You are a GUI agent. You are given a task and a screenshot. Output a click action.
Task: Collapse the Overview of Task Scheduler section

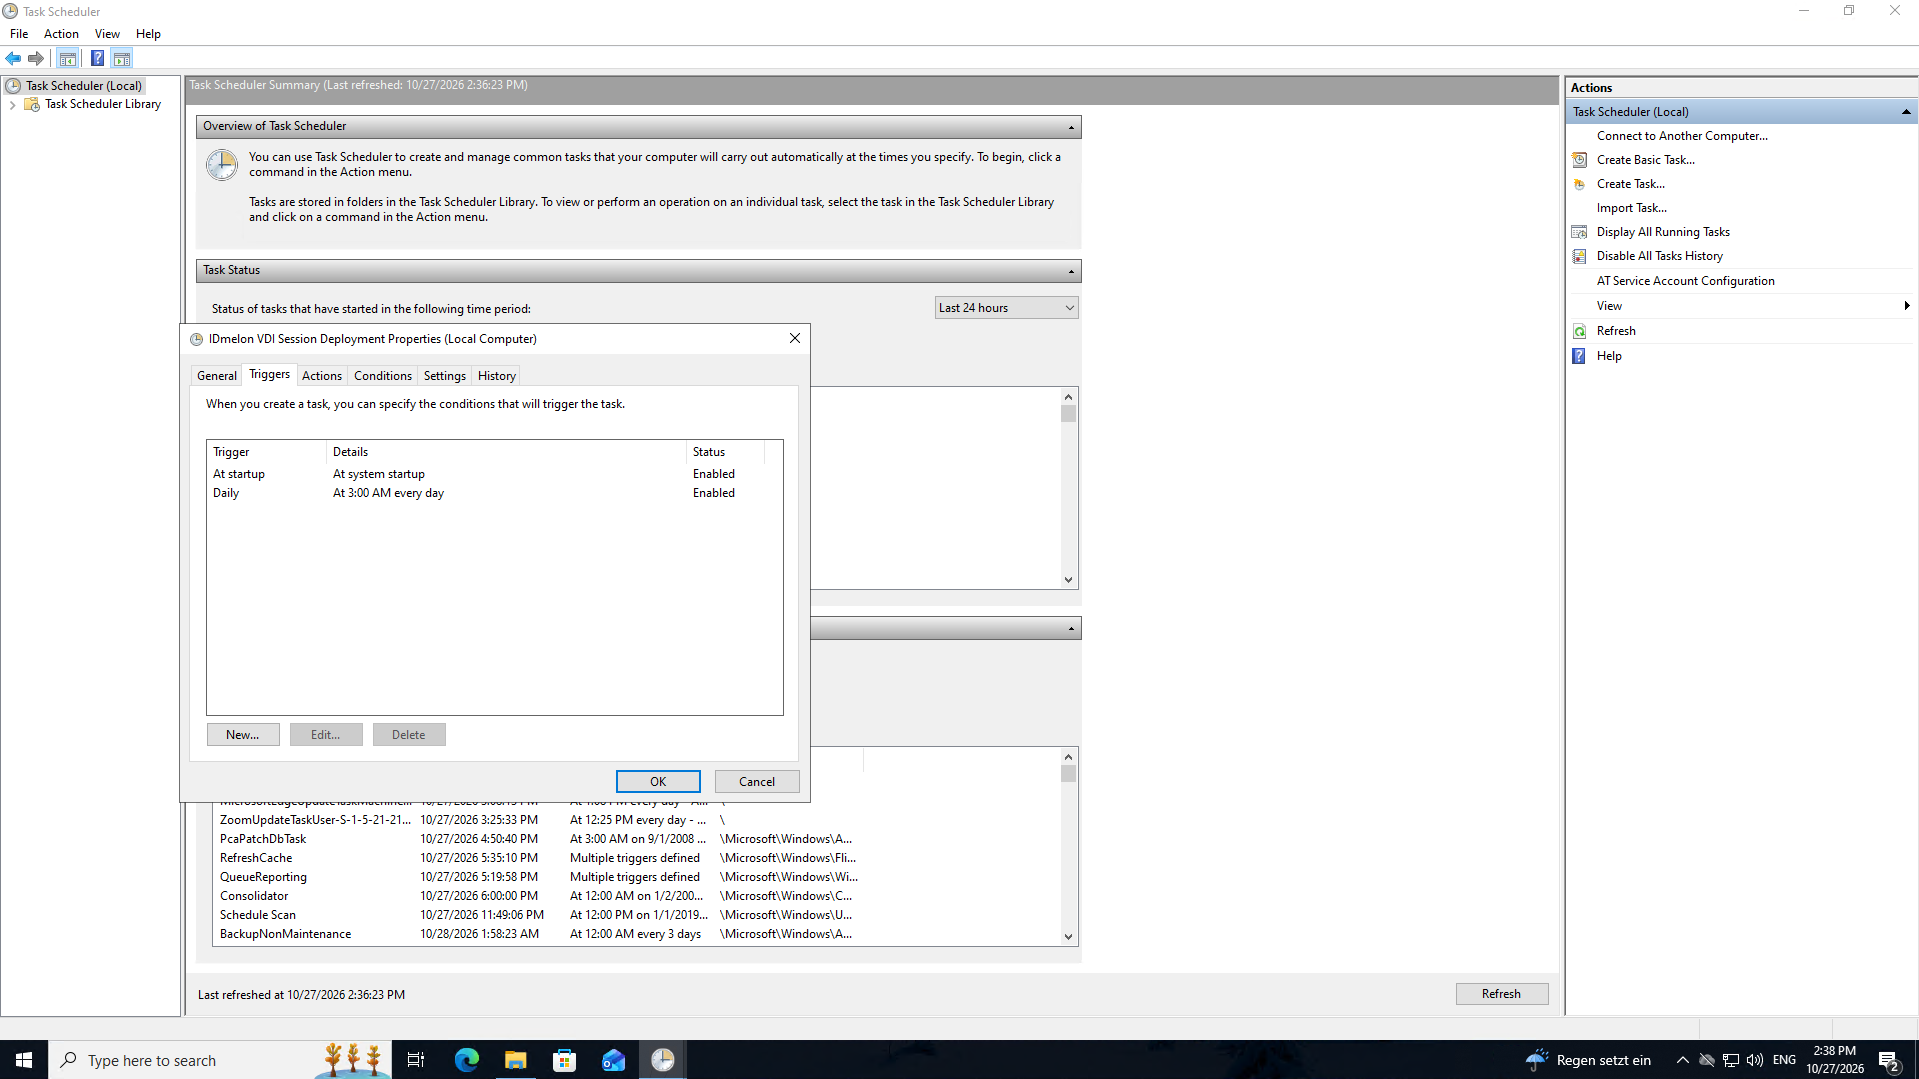pos(1071,127)
